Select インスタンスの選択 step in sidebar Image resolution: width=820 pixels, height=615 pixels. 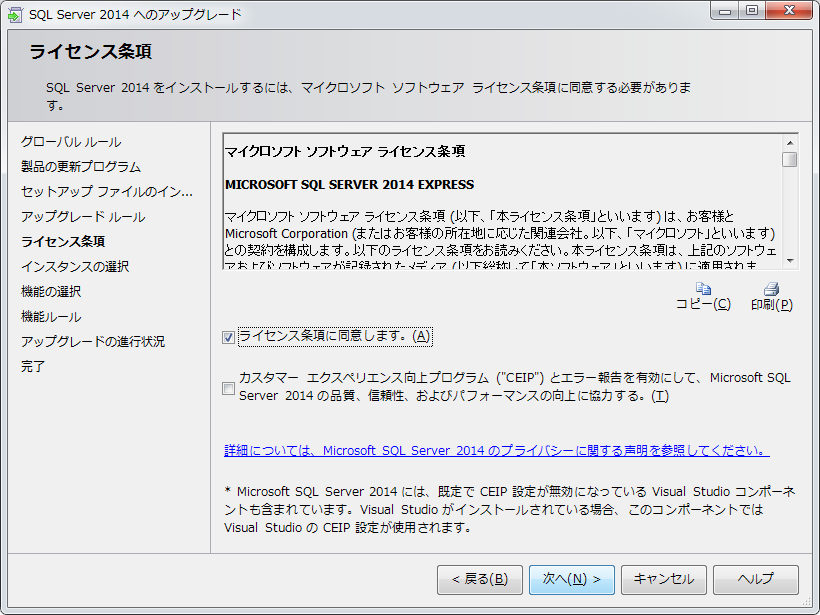point(75,267)
